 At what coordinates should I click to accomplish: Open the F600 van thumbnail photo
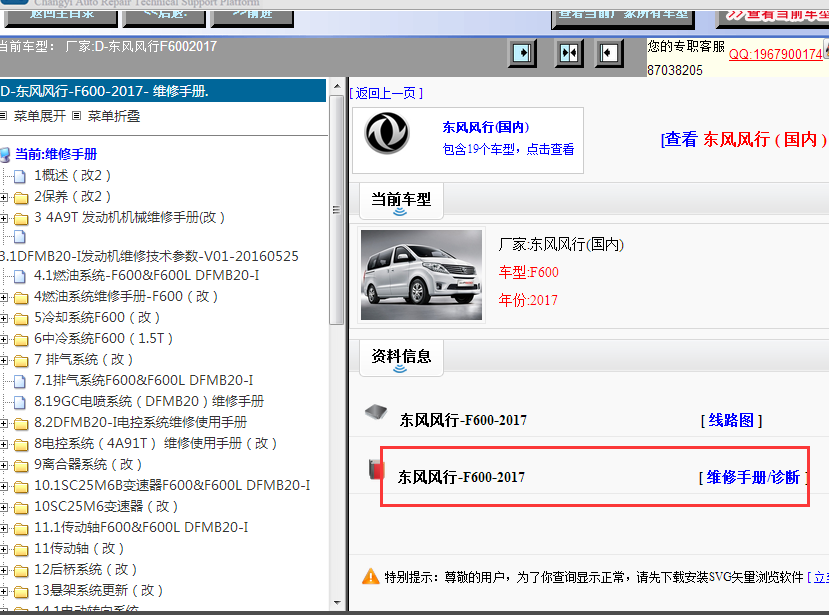click(x=421, y=275)
